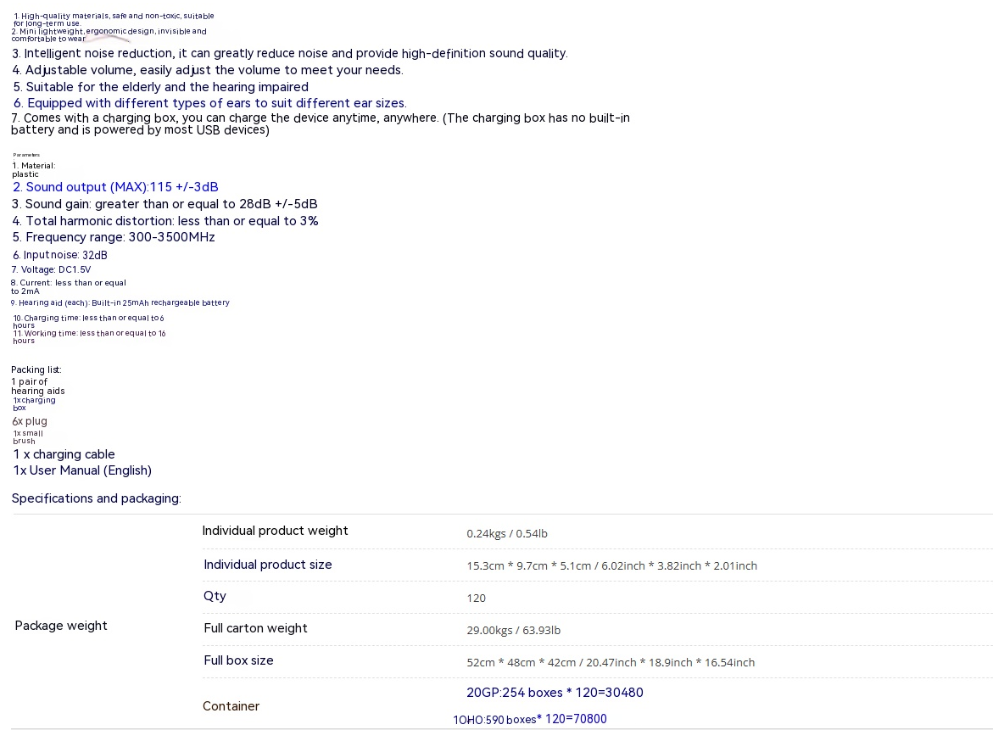Click the 'Frequency range: 300-3500MHz' line
Viewport: 999px width, 734px height.
pos(113,237)
